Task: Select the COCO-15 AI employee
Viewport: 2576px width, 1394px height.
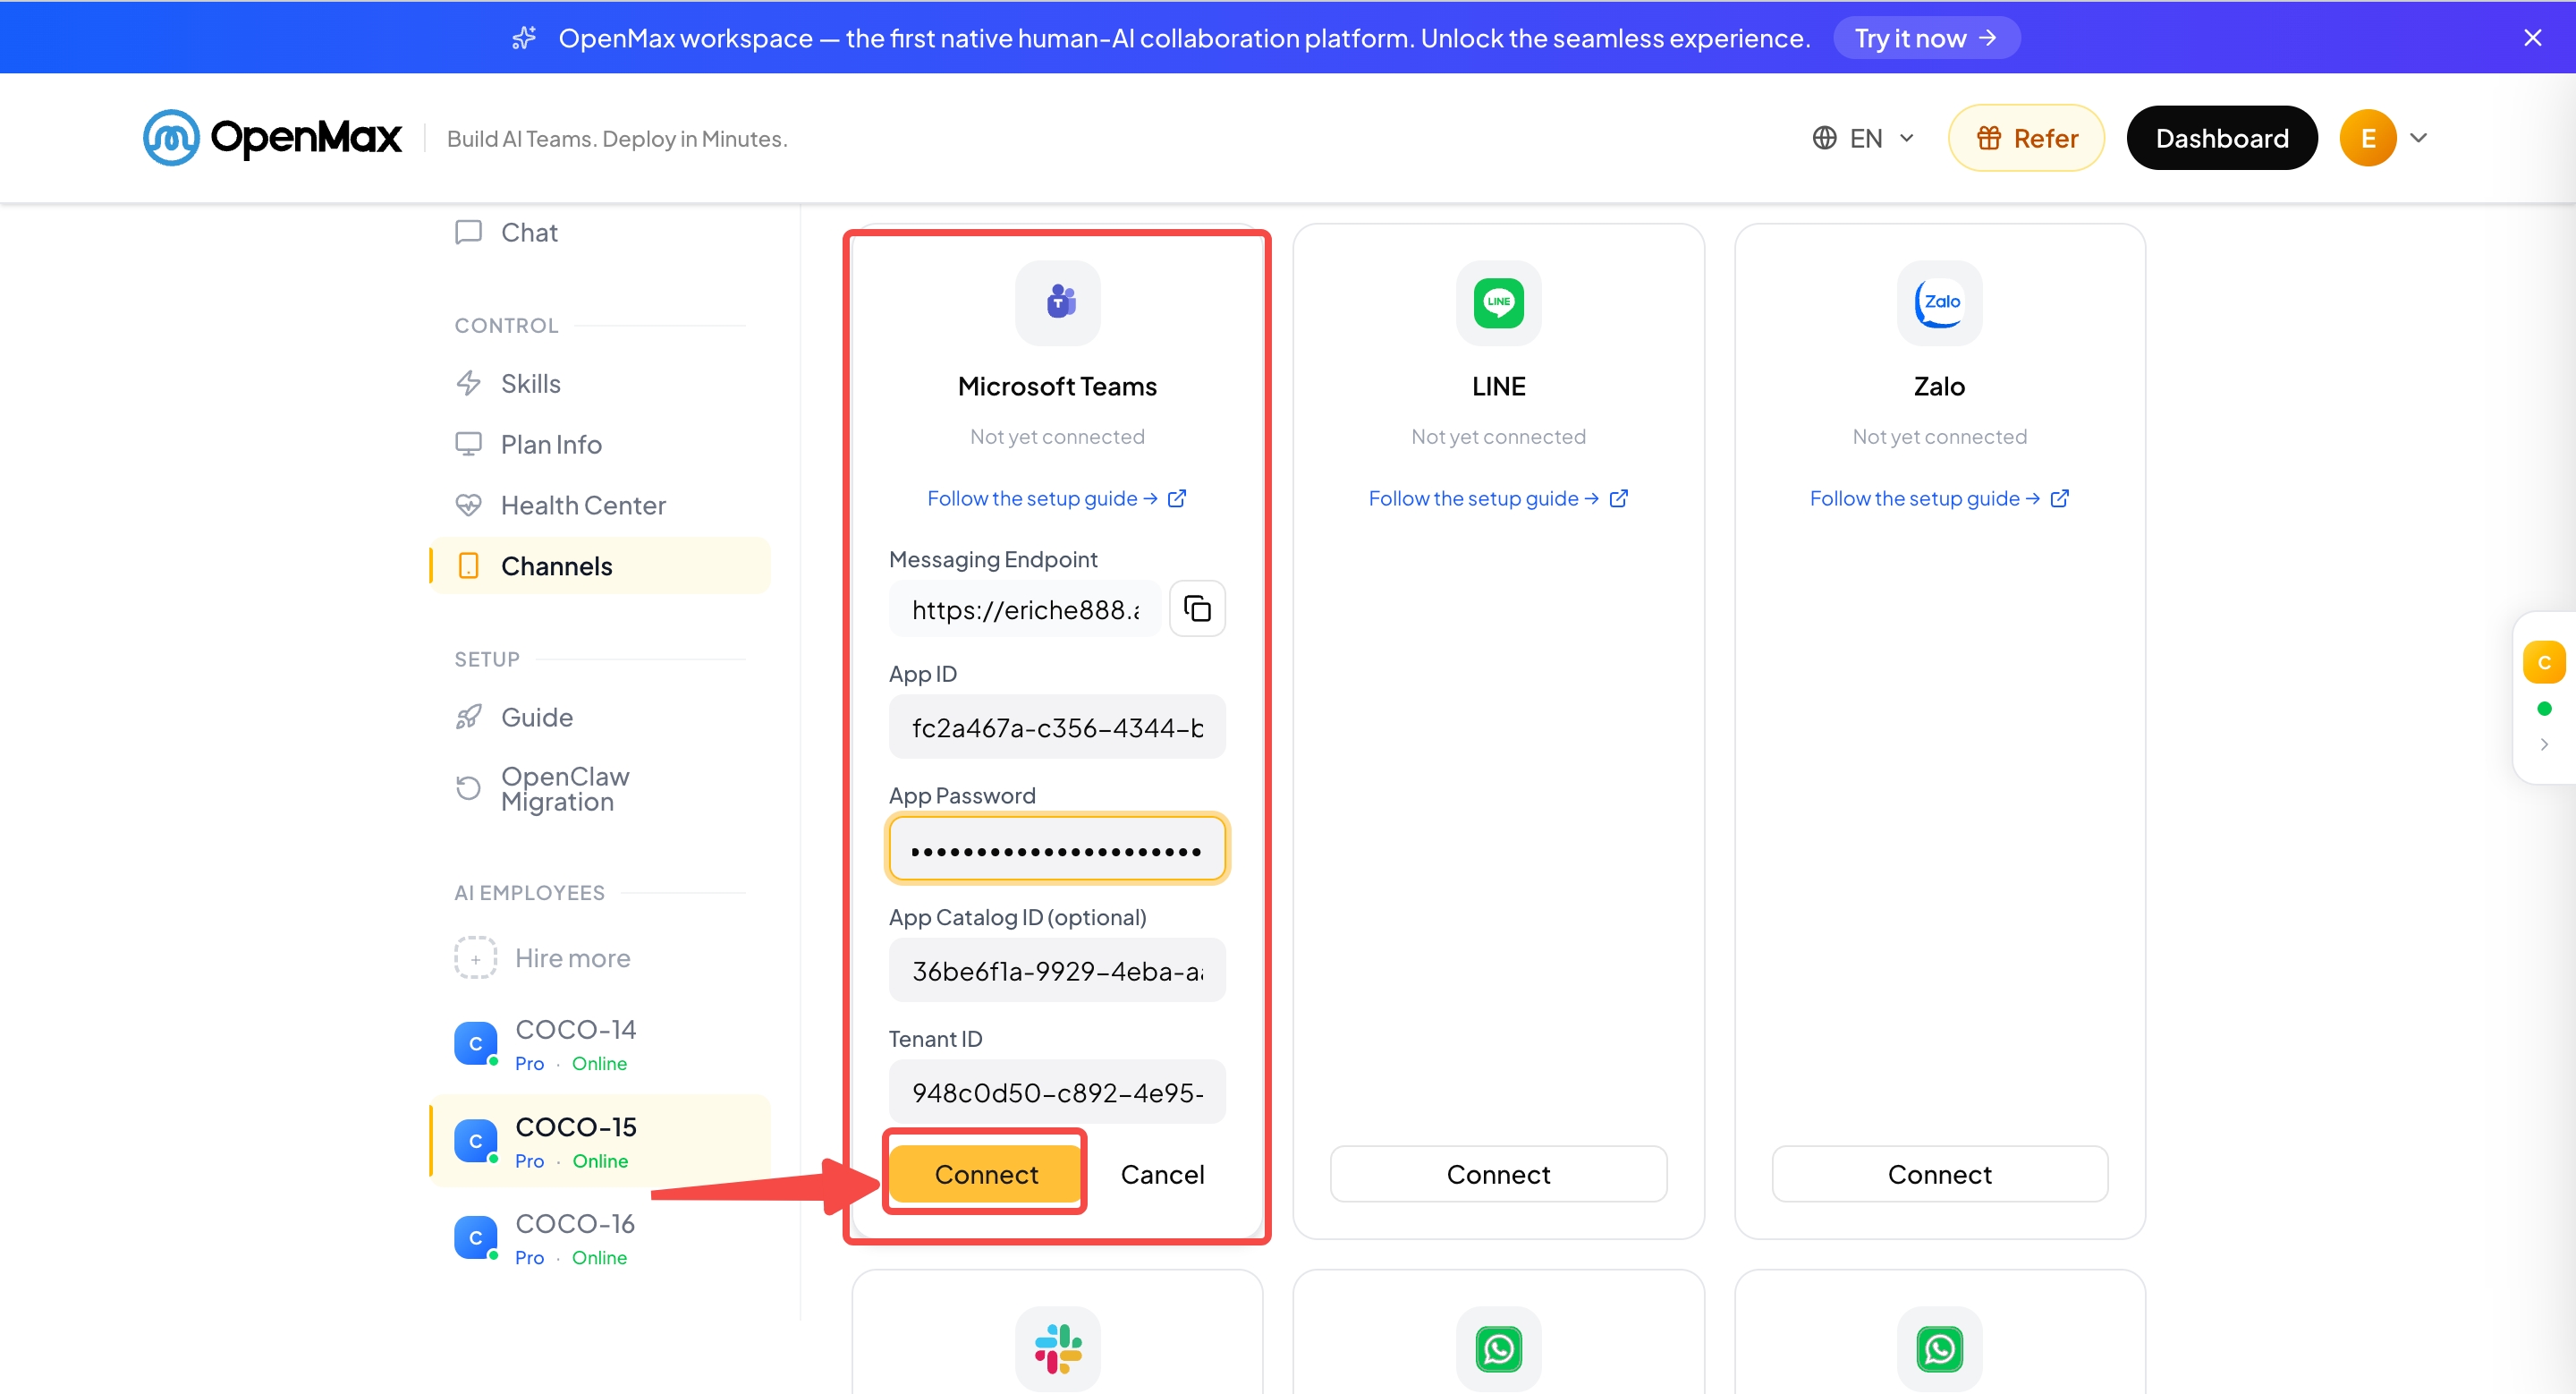Action: coord(600,1140)
